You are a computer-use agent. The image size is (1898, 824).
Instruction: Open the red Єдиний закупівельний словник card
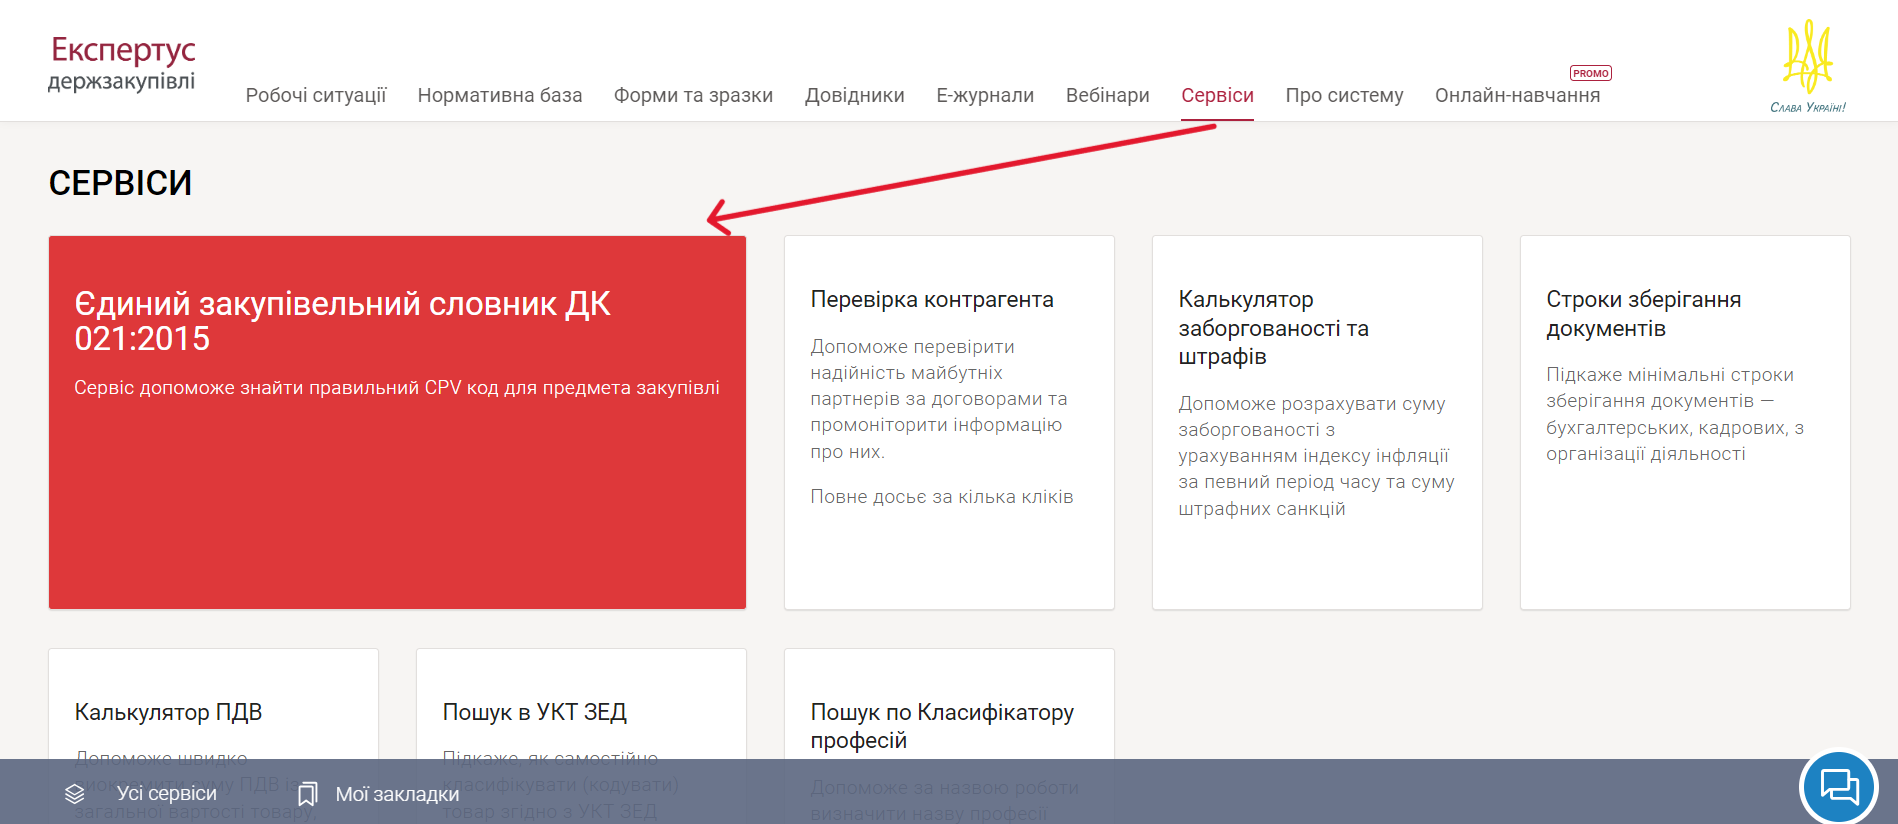[397, 422]
